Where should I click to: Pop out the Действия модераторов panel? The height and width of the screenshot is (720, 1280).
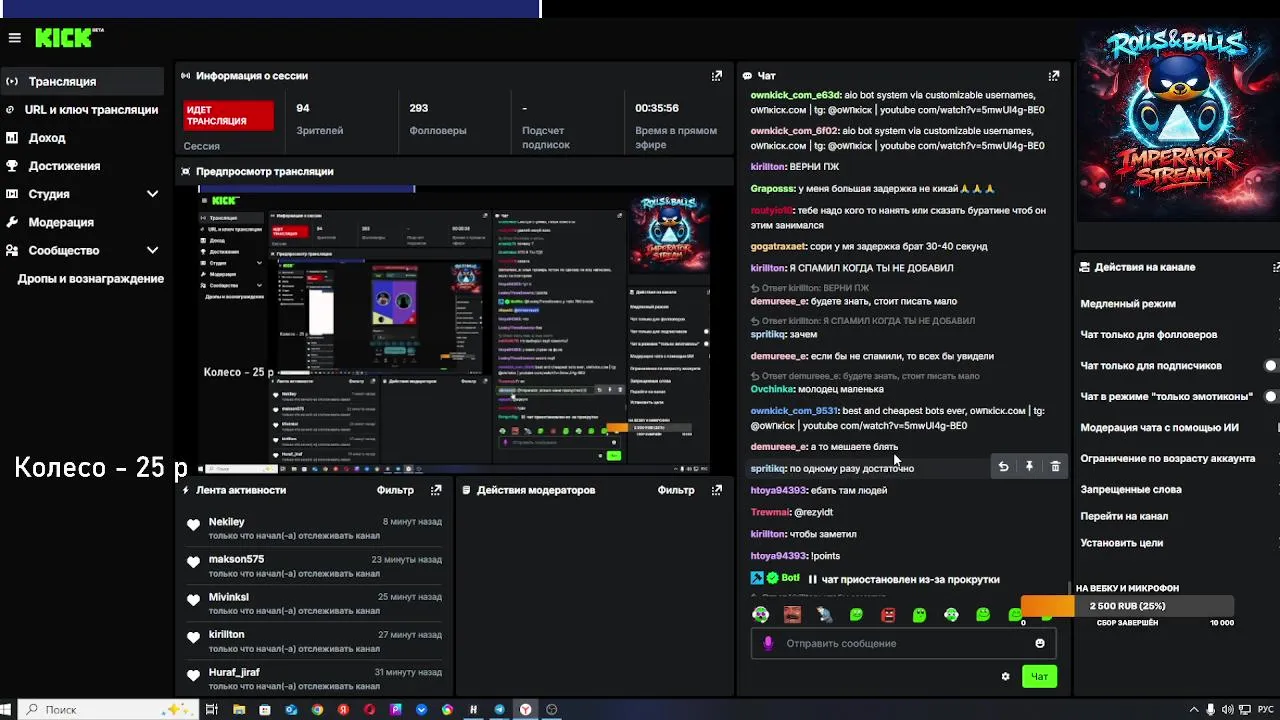pyautogui.click(x=716, y=490)
